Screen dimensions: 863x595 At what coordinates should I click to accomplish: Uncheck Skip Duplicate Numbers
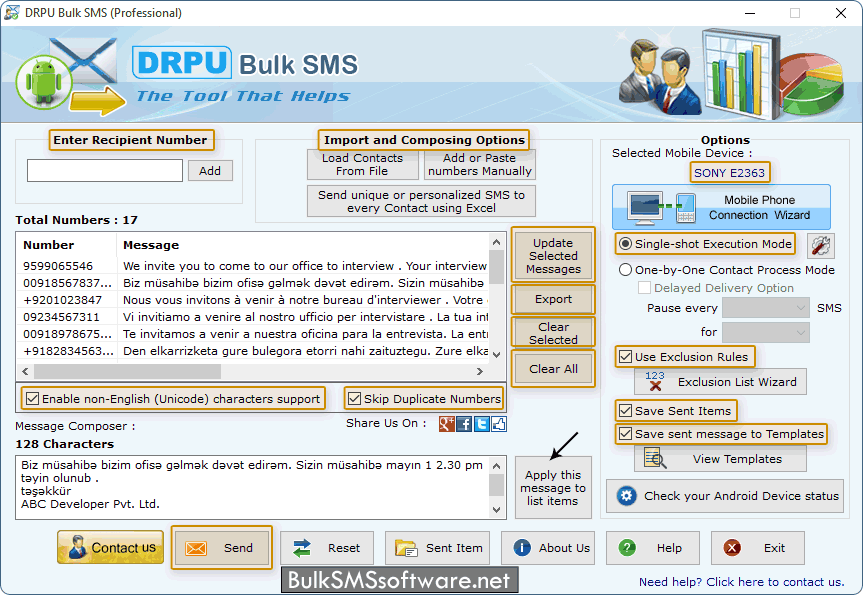[354, 399]
